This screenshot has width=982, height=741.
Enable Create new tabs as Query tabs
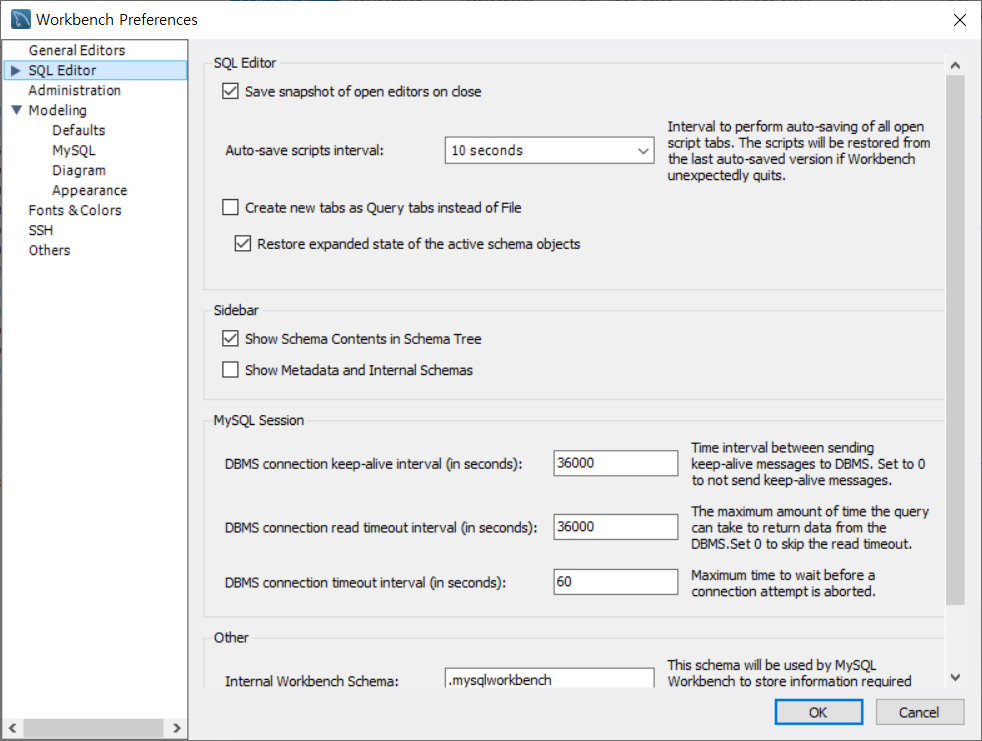230,207
